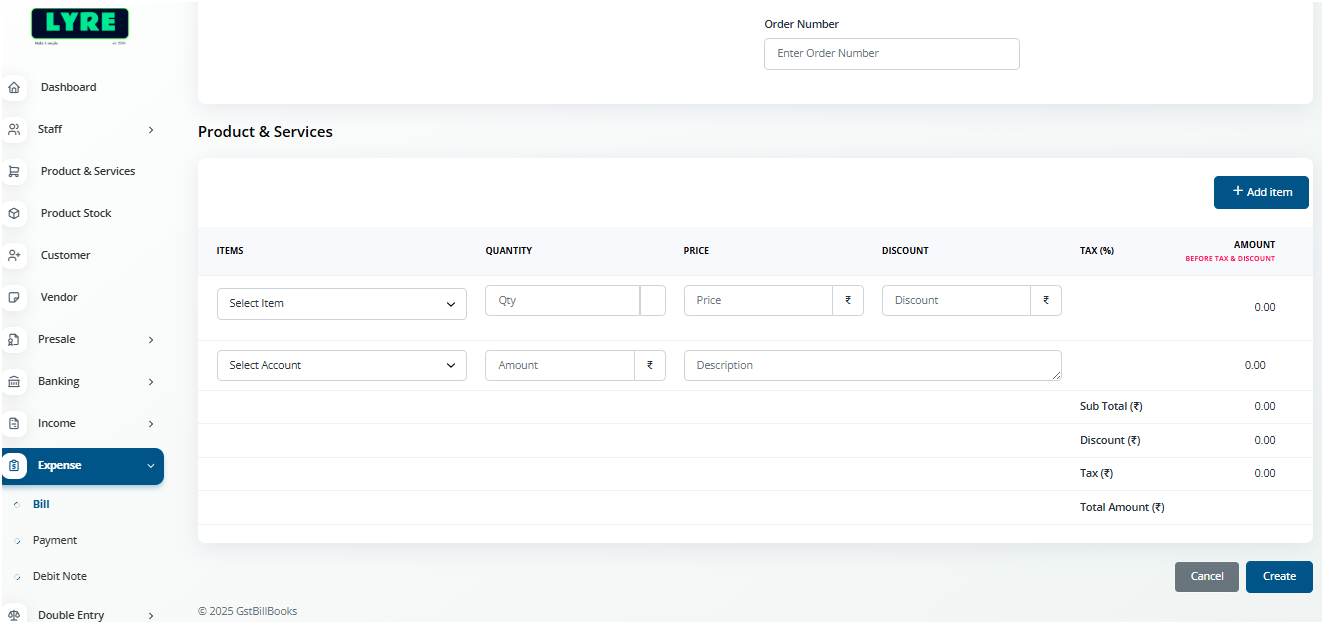Viewport: 1324px width, 624px height.
Task: Select the Expense document icon
Action: (x=15, y=465)
